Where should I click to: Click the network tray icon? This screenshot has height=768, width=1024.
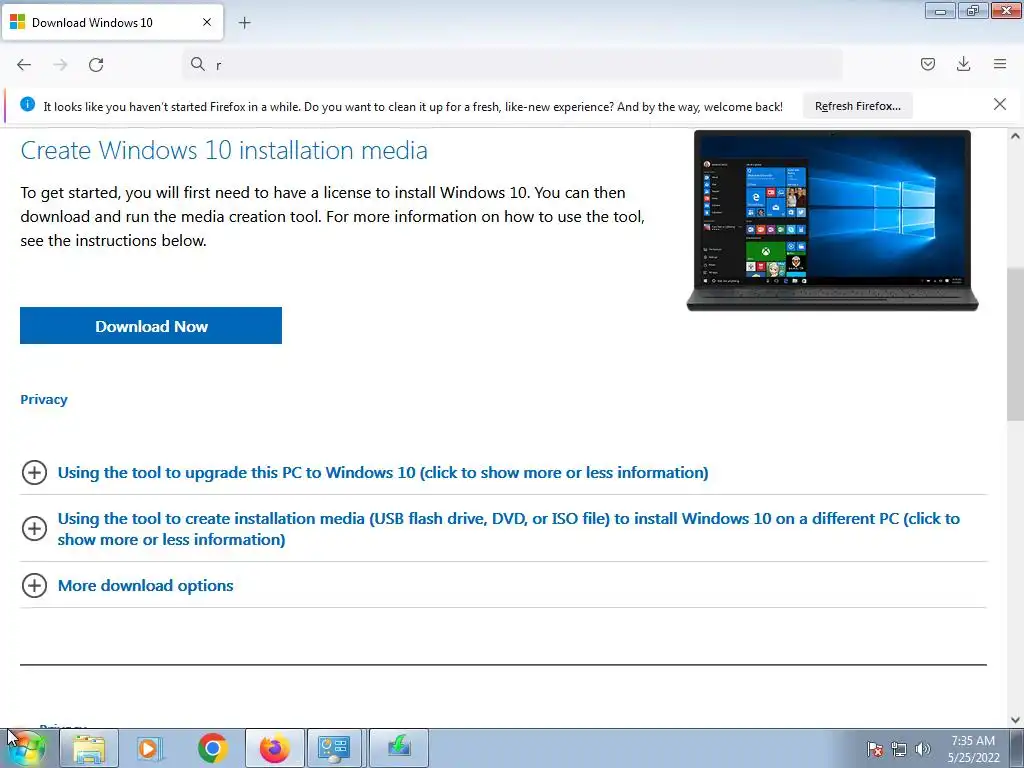coord(899,749)
